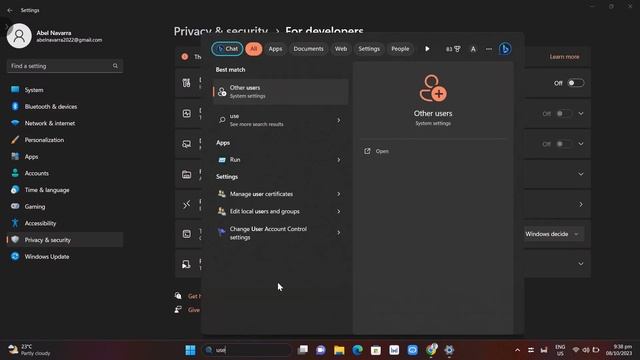640x360 pixels.
Task: Select the Settings search filter
Action: pyautogui.click(x=369, y=49)
